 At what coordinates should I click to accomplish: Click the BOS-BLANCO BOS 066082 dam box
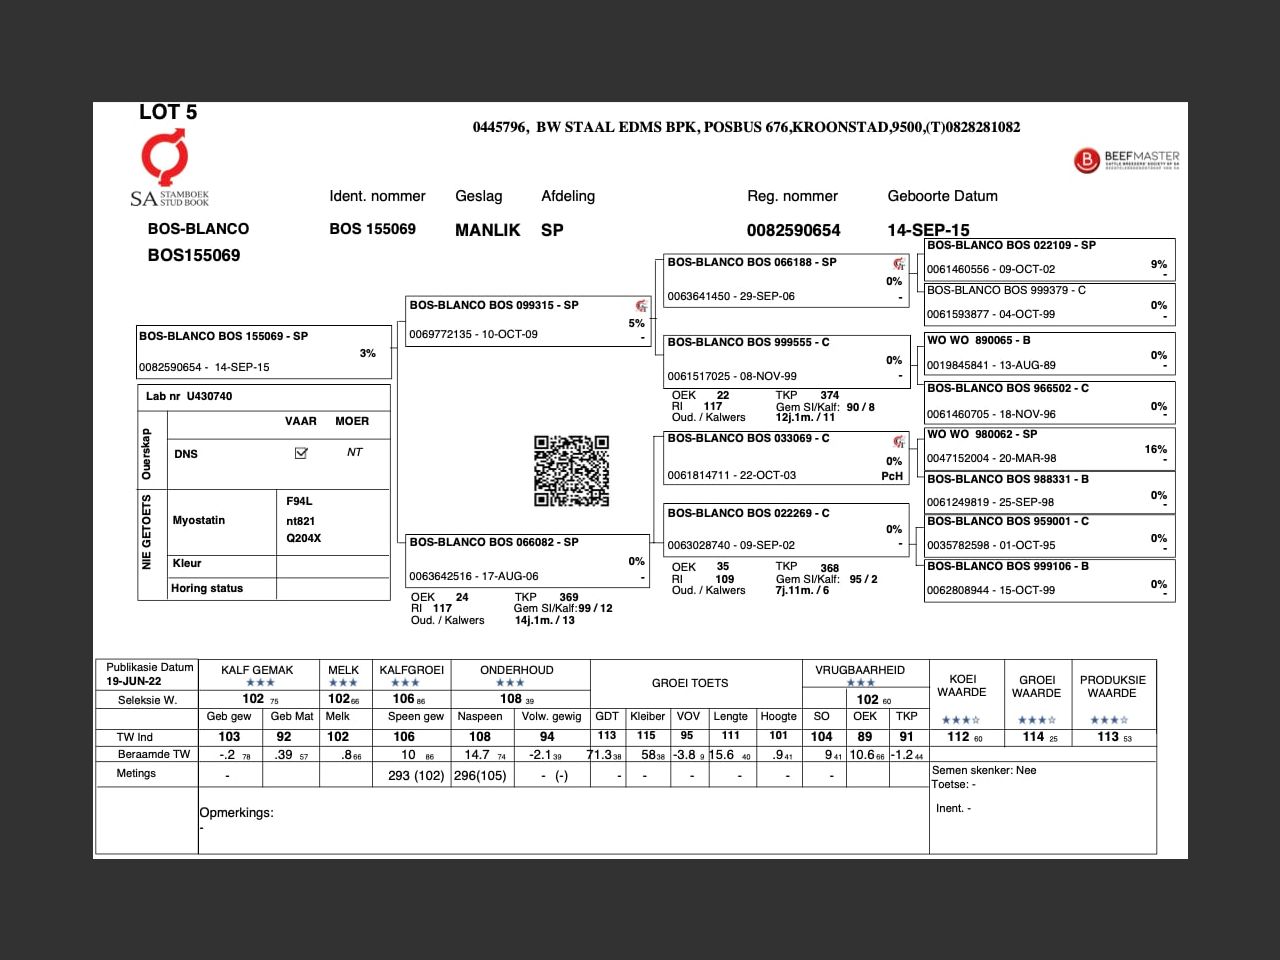tap(526, 559)
